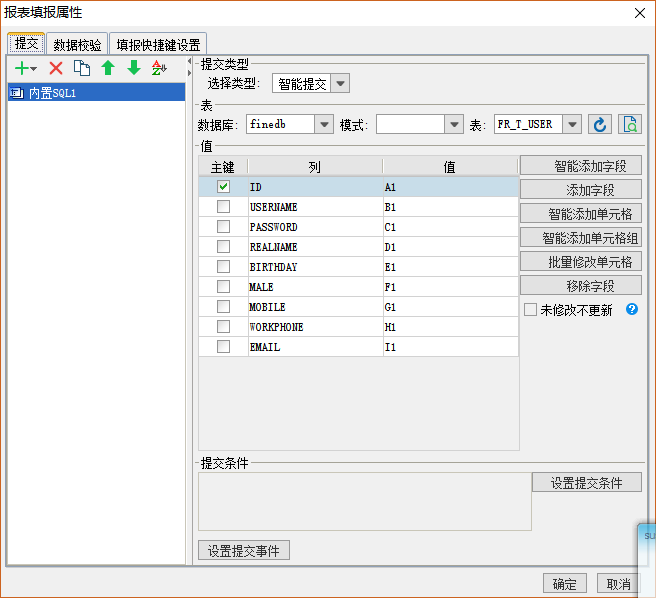Select the WORKPHONE column cell
656x598 pixels.
click(315, 326)
